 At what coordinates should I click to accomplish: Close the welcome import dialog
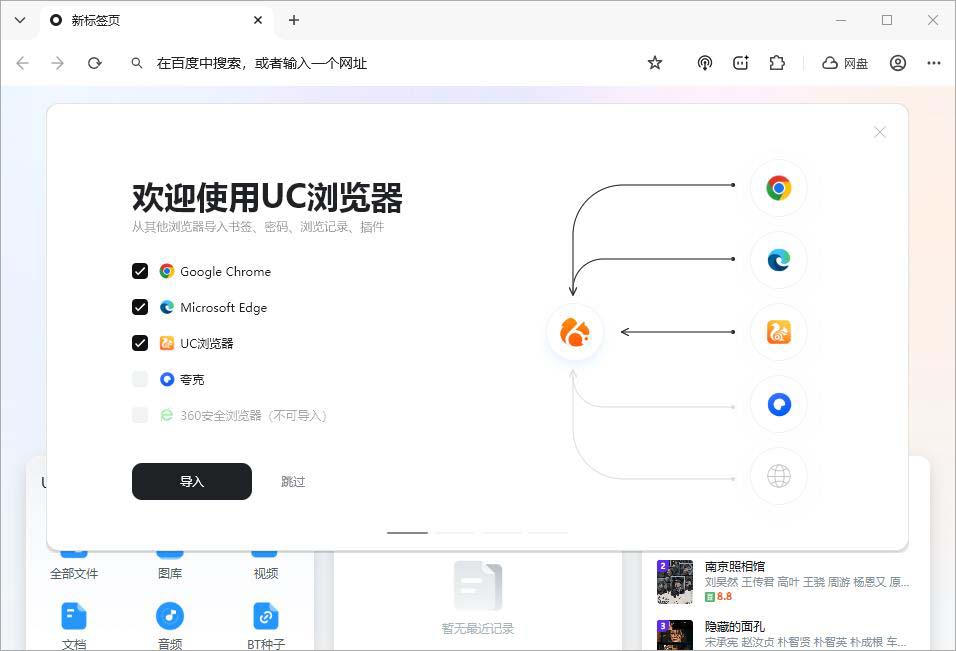point(880,132)
